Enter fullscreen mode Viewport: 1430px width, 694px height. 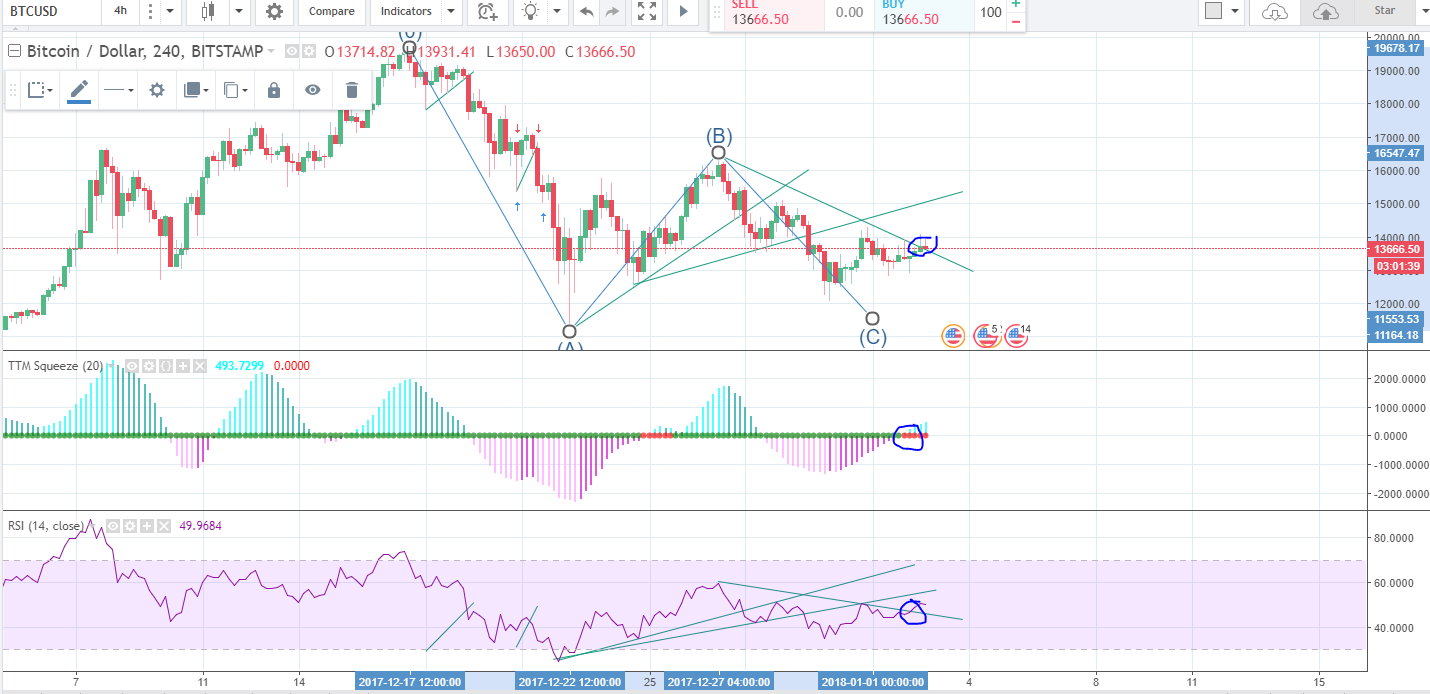point(647,11)
